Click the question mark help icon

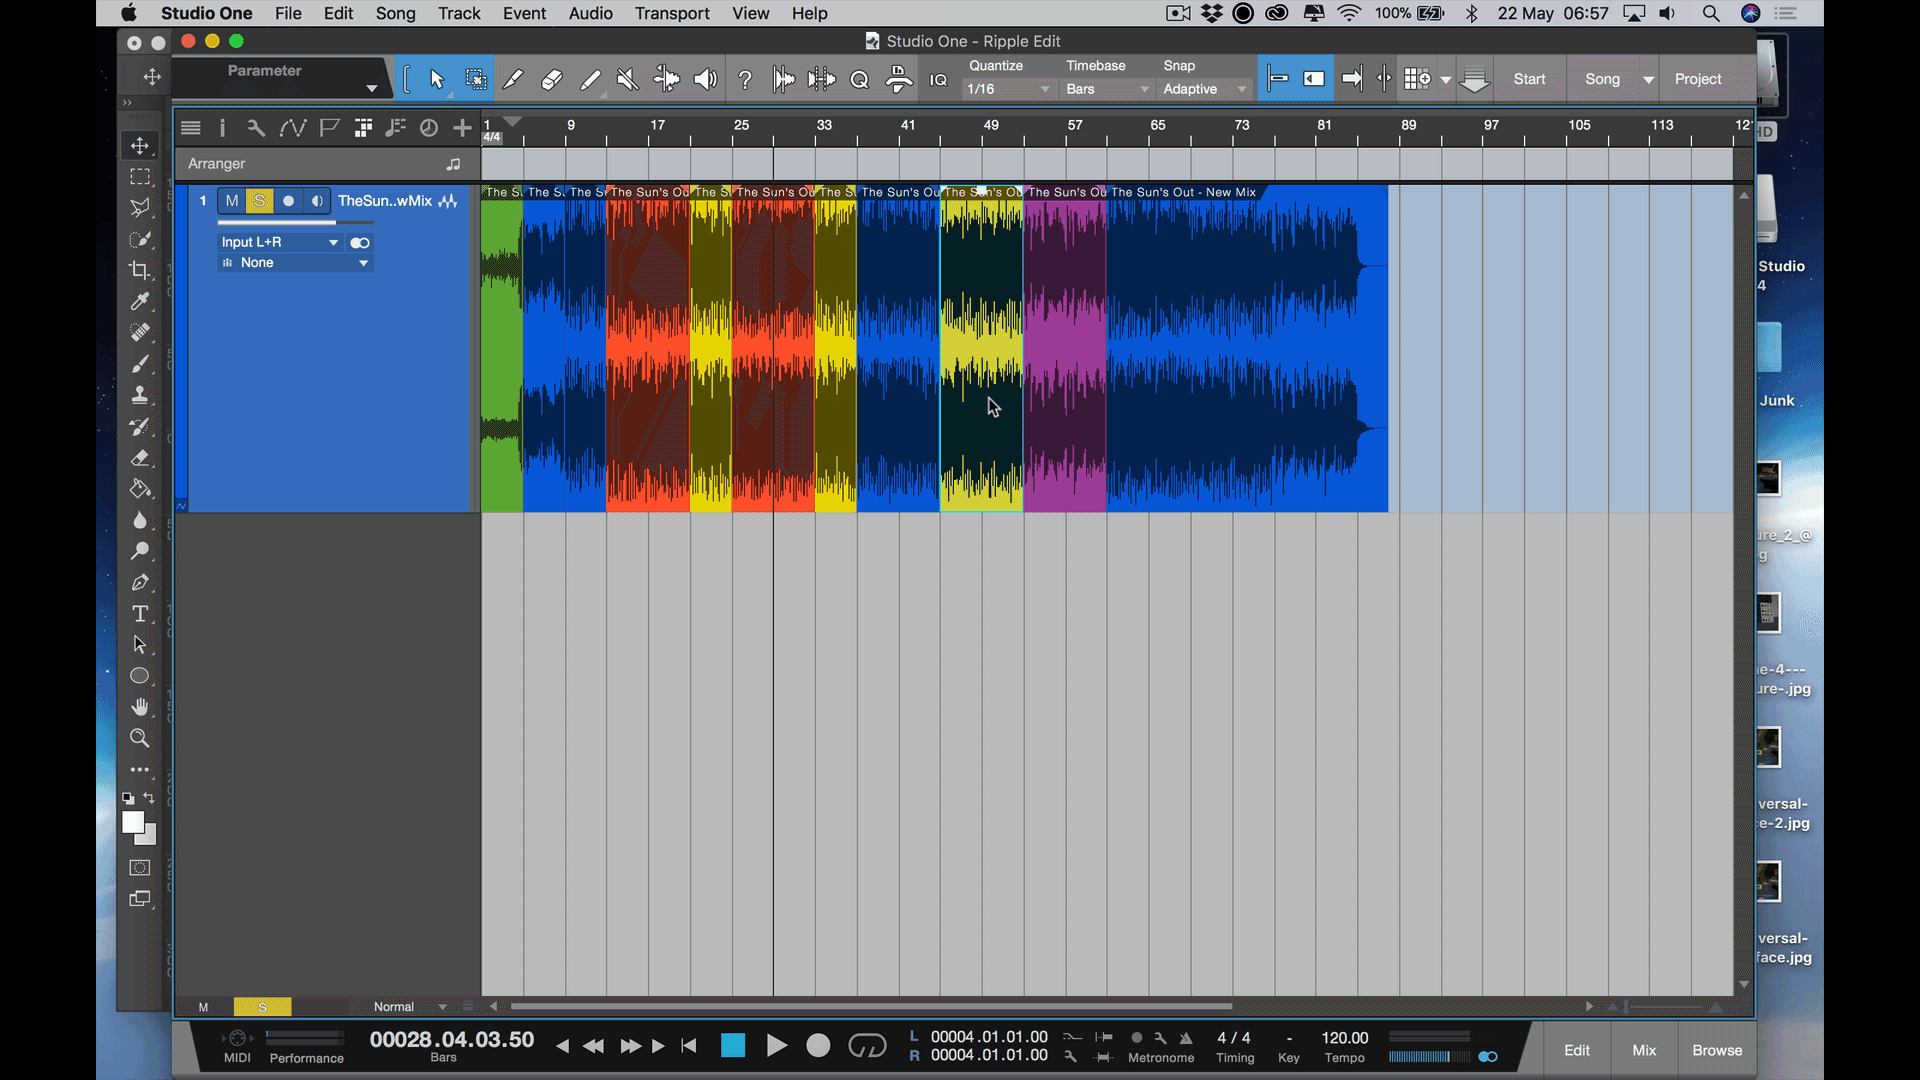click(x=745, y=80)
